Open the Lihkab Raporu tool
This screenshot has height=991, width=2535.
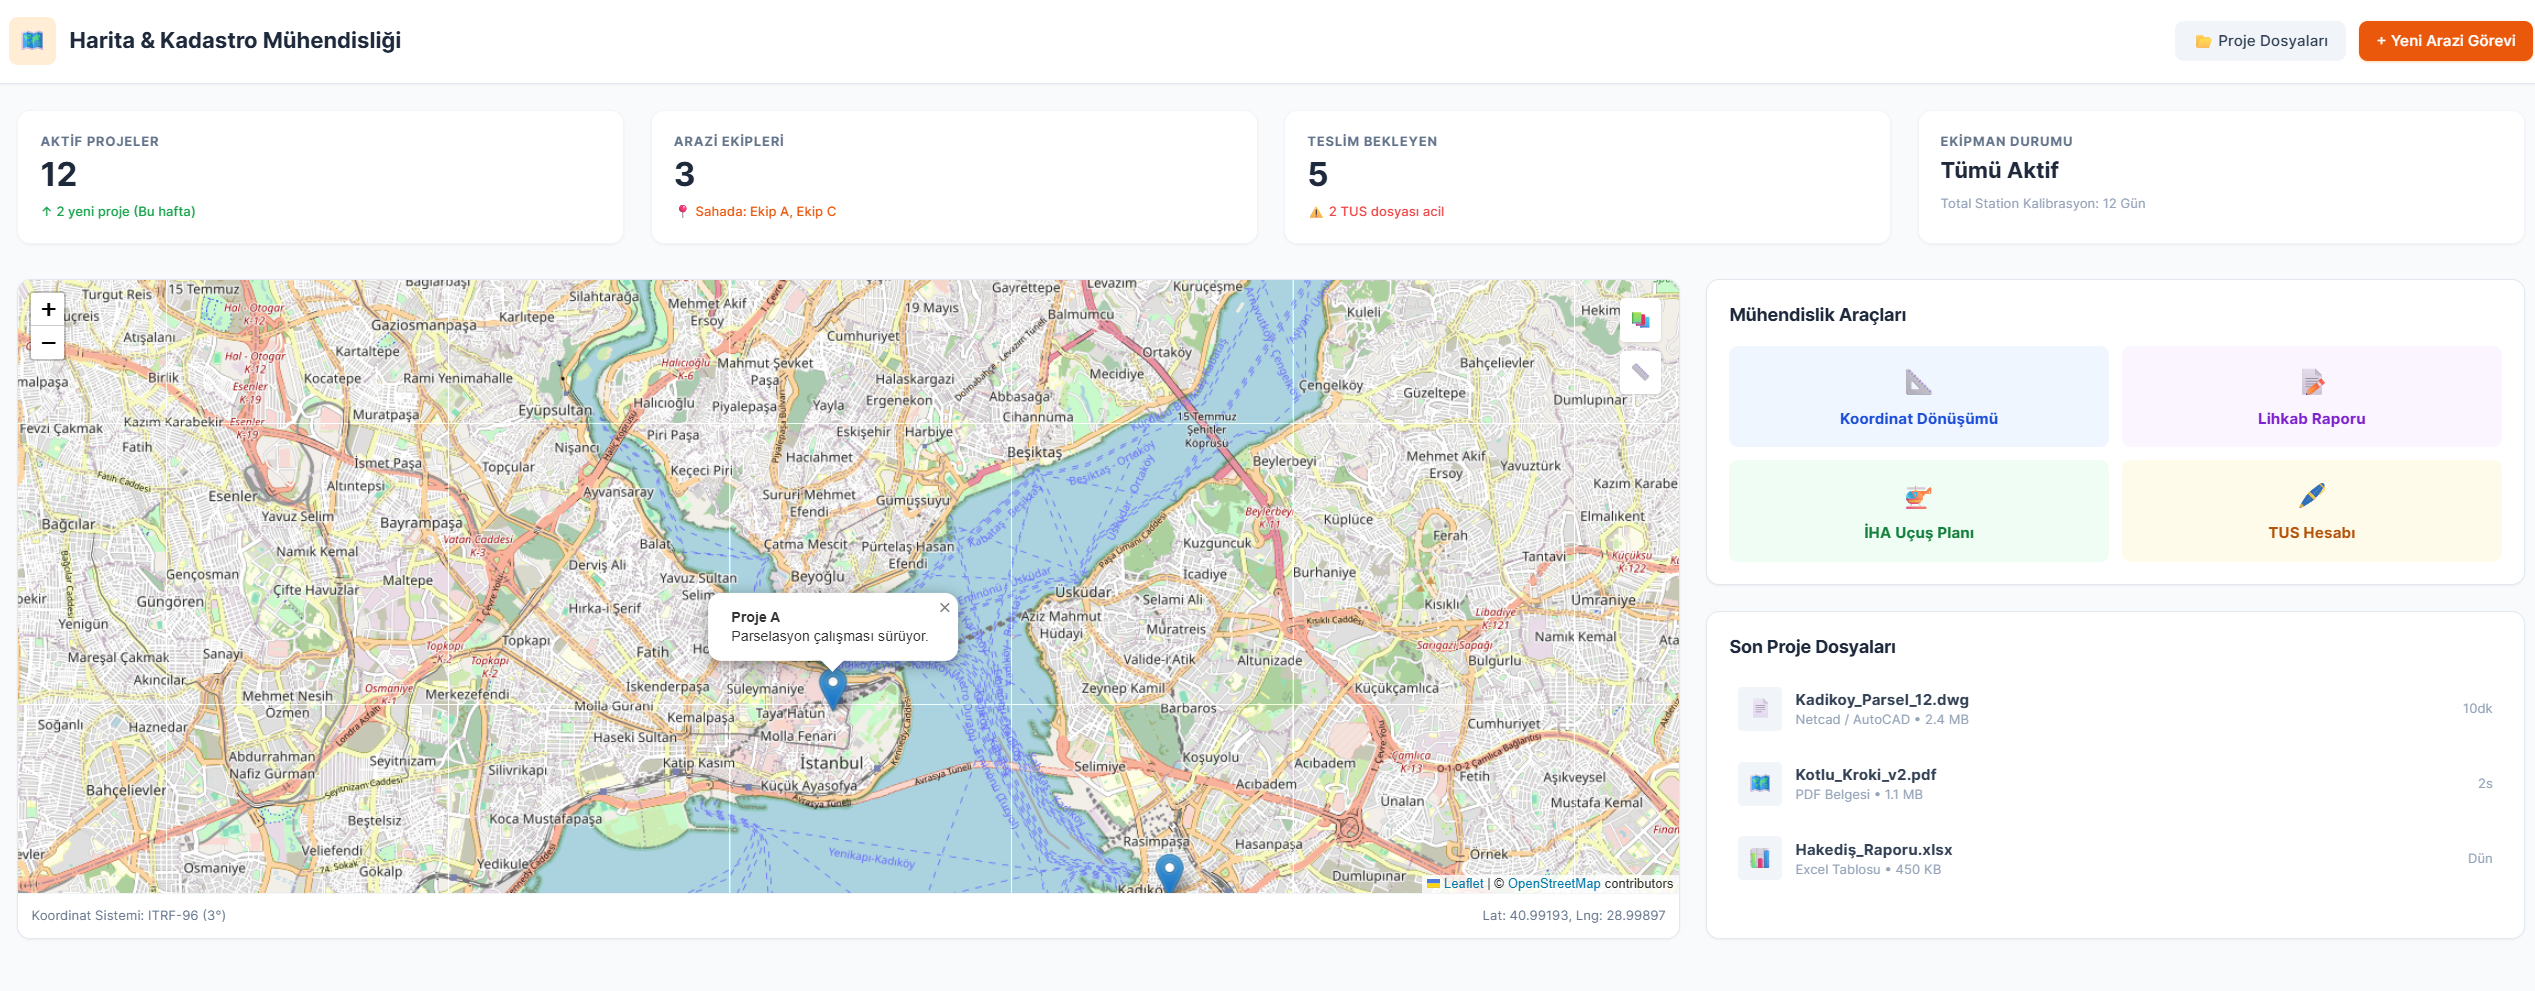(x=2310, y=397)
